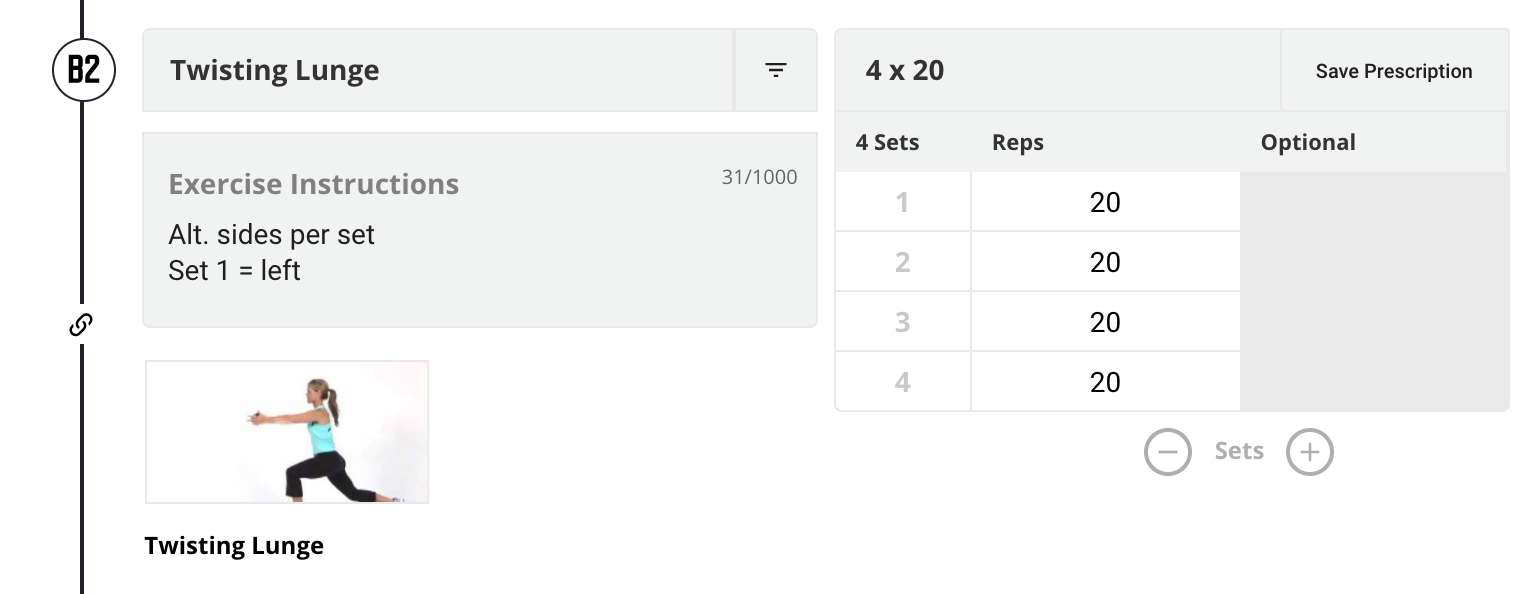The width and height of the screenshot is (1538, 594).
Task: Select the Twisting Lunge exercise name field
Action: coord(438,70)
